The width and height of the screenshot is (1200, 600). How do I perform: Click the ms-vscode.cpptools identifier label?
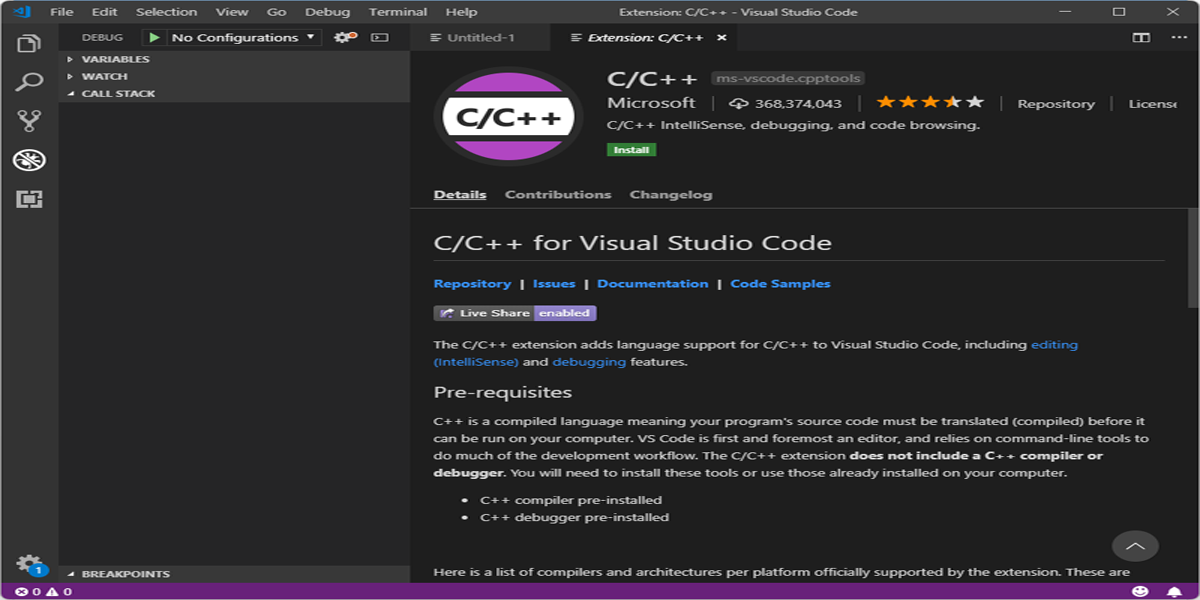click(x=787, y=78)
